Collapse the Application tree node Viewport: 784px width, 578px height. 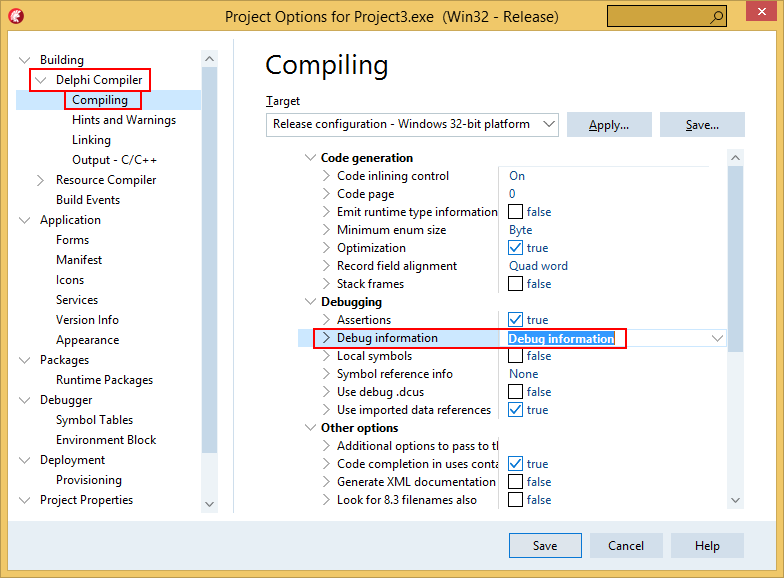point(24,220)
